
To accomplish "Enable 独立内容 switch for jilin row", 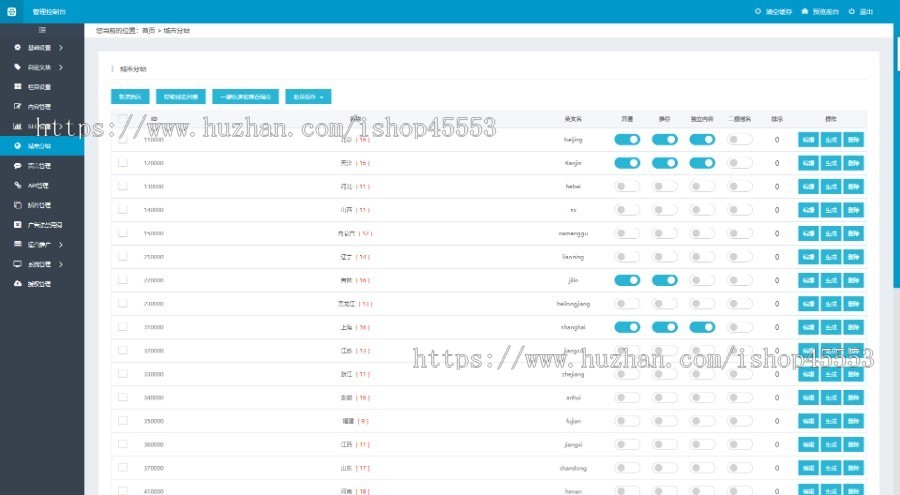I will [702, 280].
